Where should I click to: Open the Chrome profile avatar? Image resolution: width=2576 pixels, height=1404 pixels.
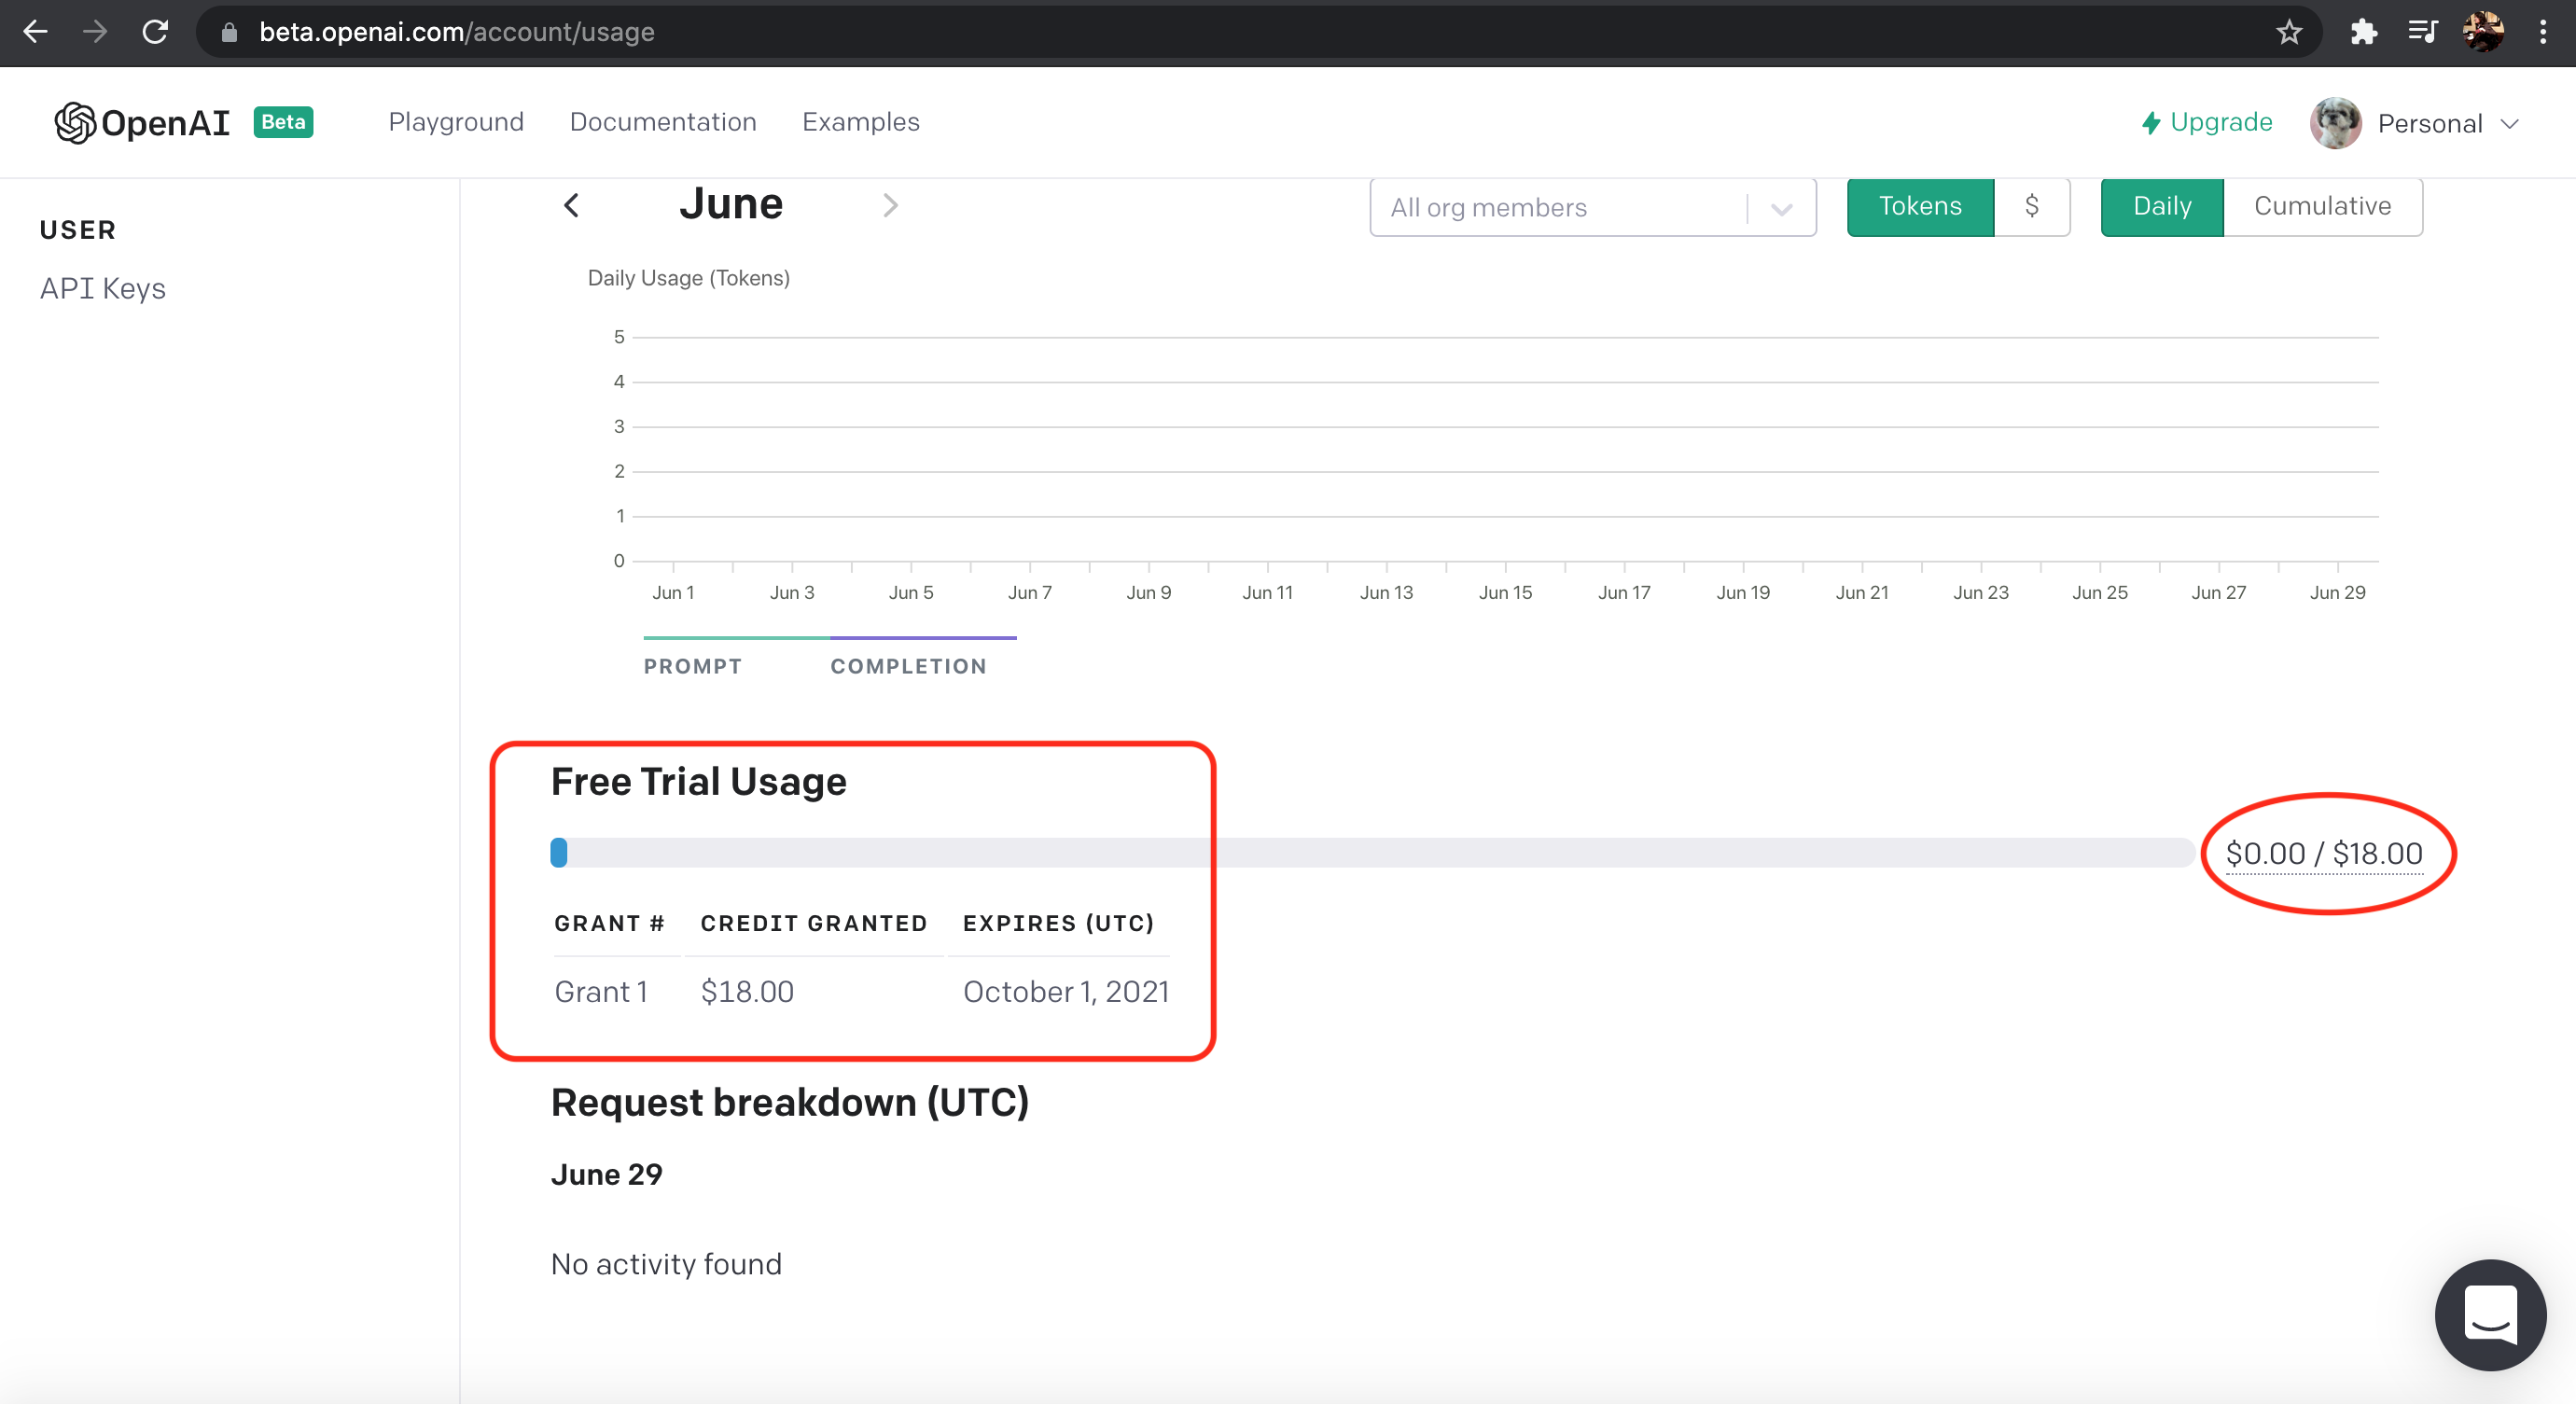(2483, 32)
